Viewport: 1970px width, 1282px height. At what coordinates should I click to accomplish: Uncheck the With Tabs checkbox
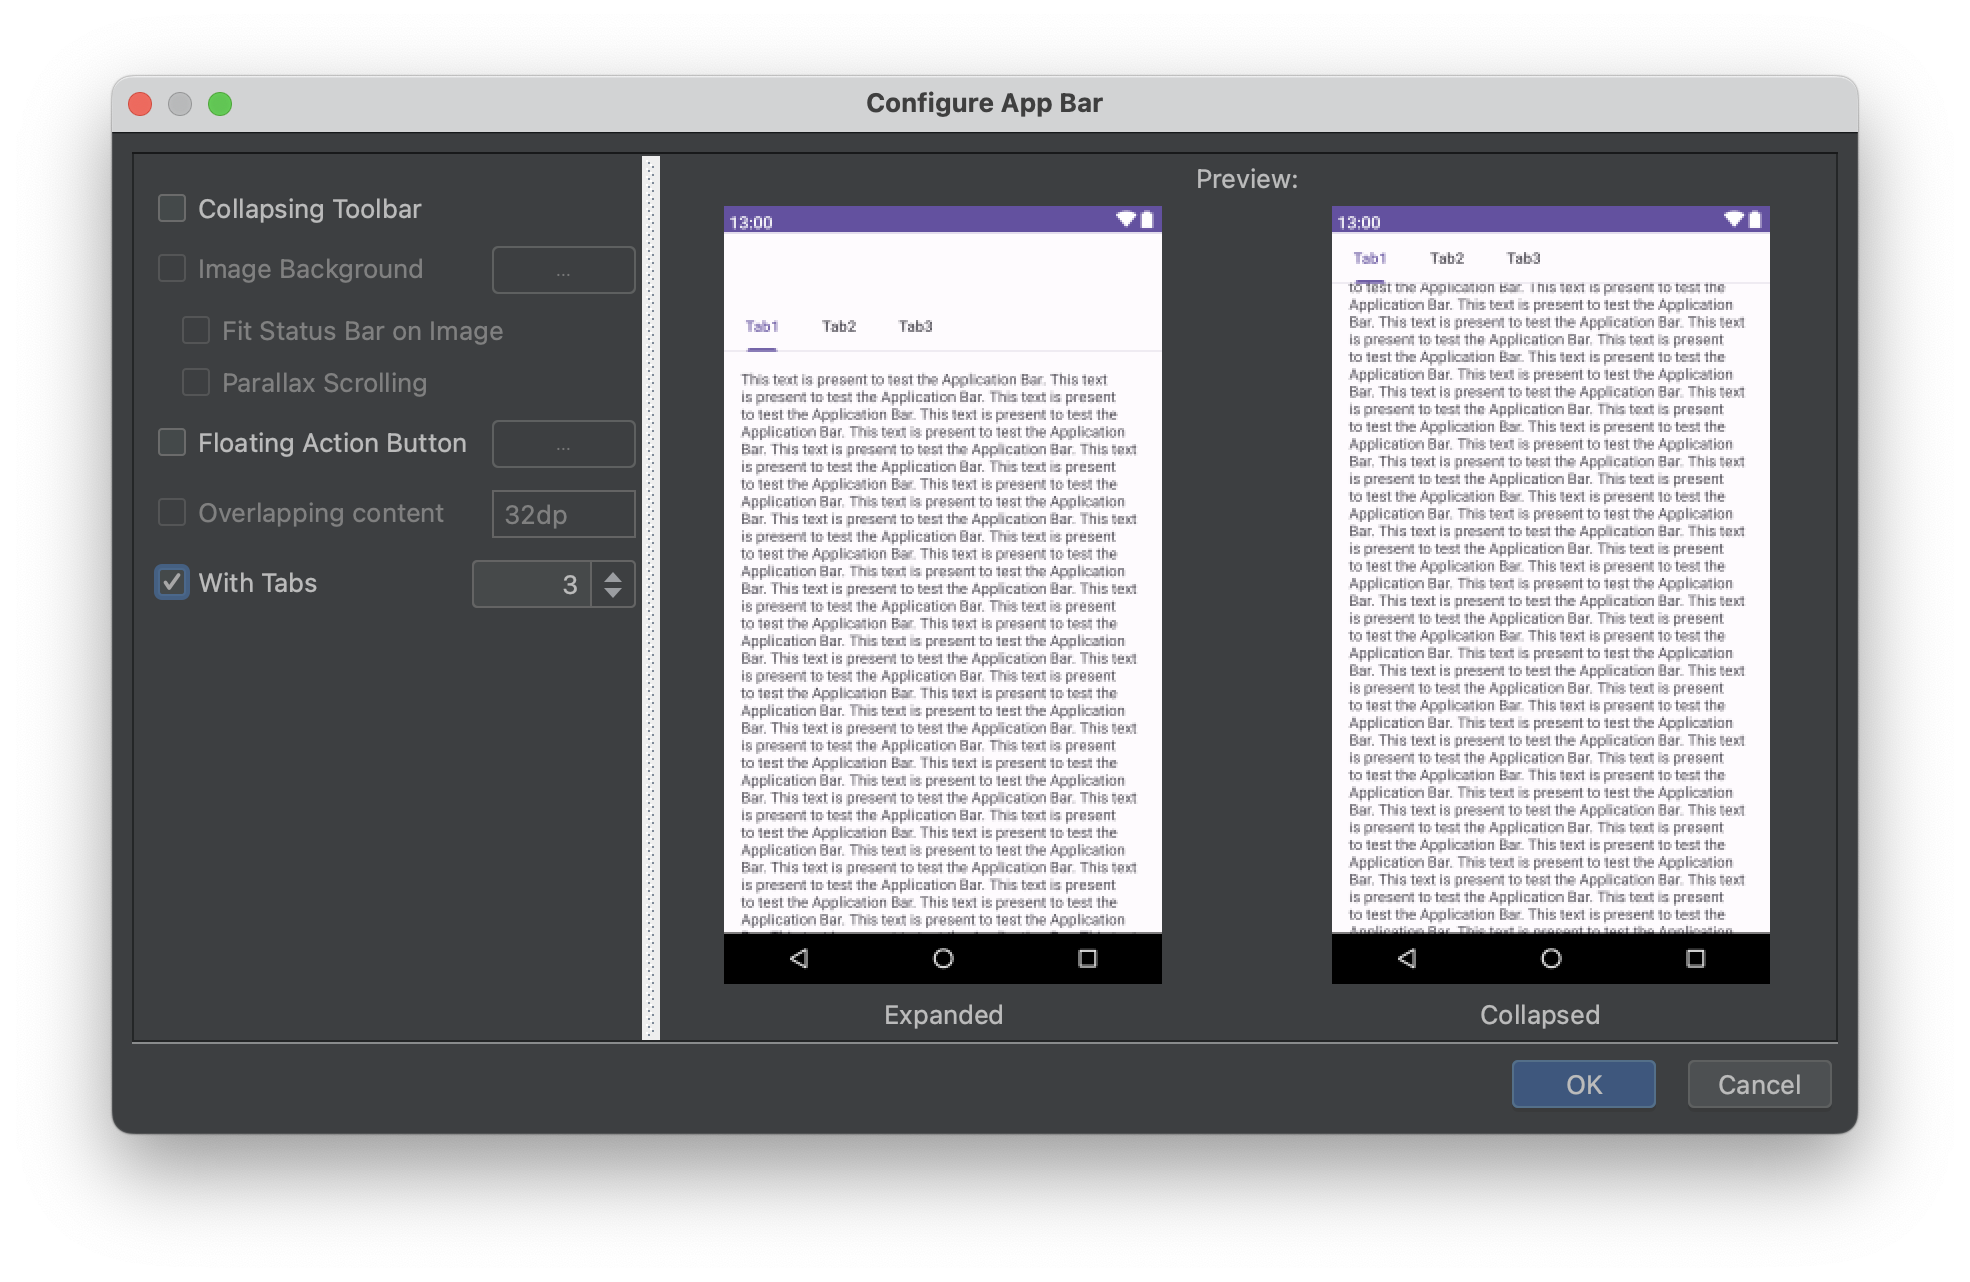click(x=172, y=582)
